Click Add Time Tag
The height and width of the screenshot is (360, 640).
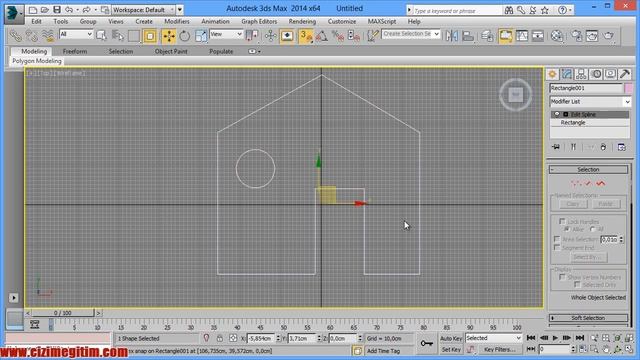pos(383,351)
